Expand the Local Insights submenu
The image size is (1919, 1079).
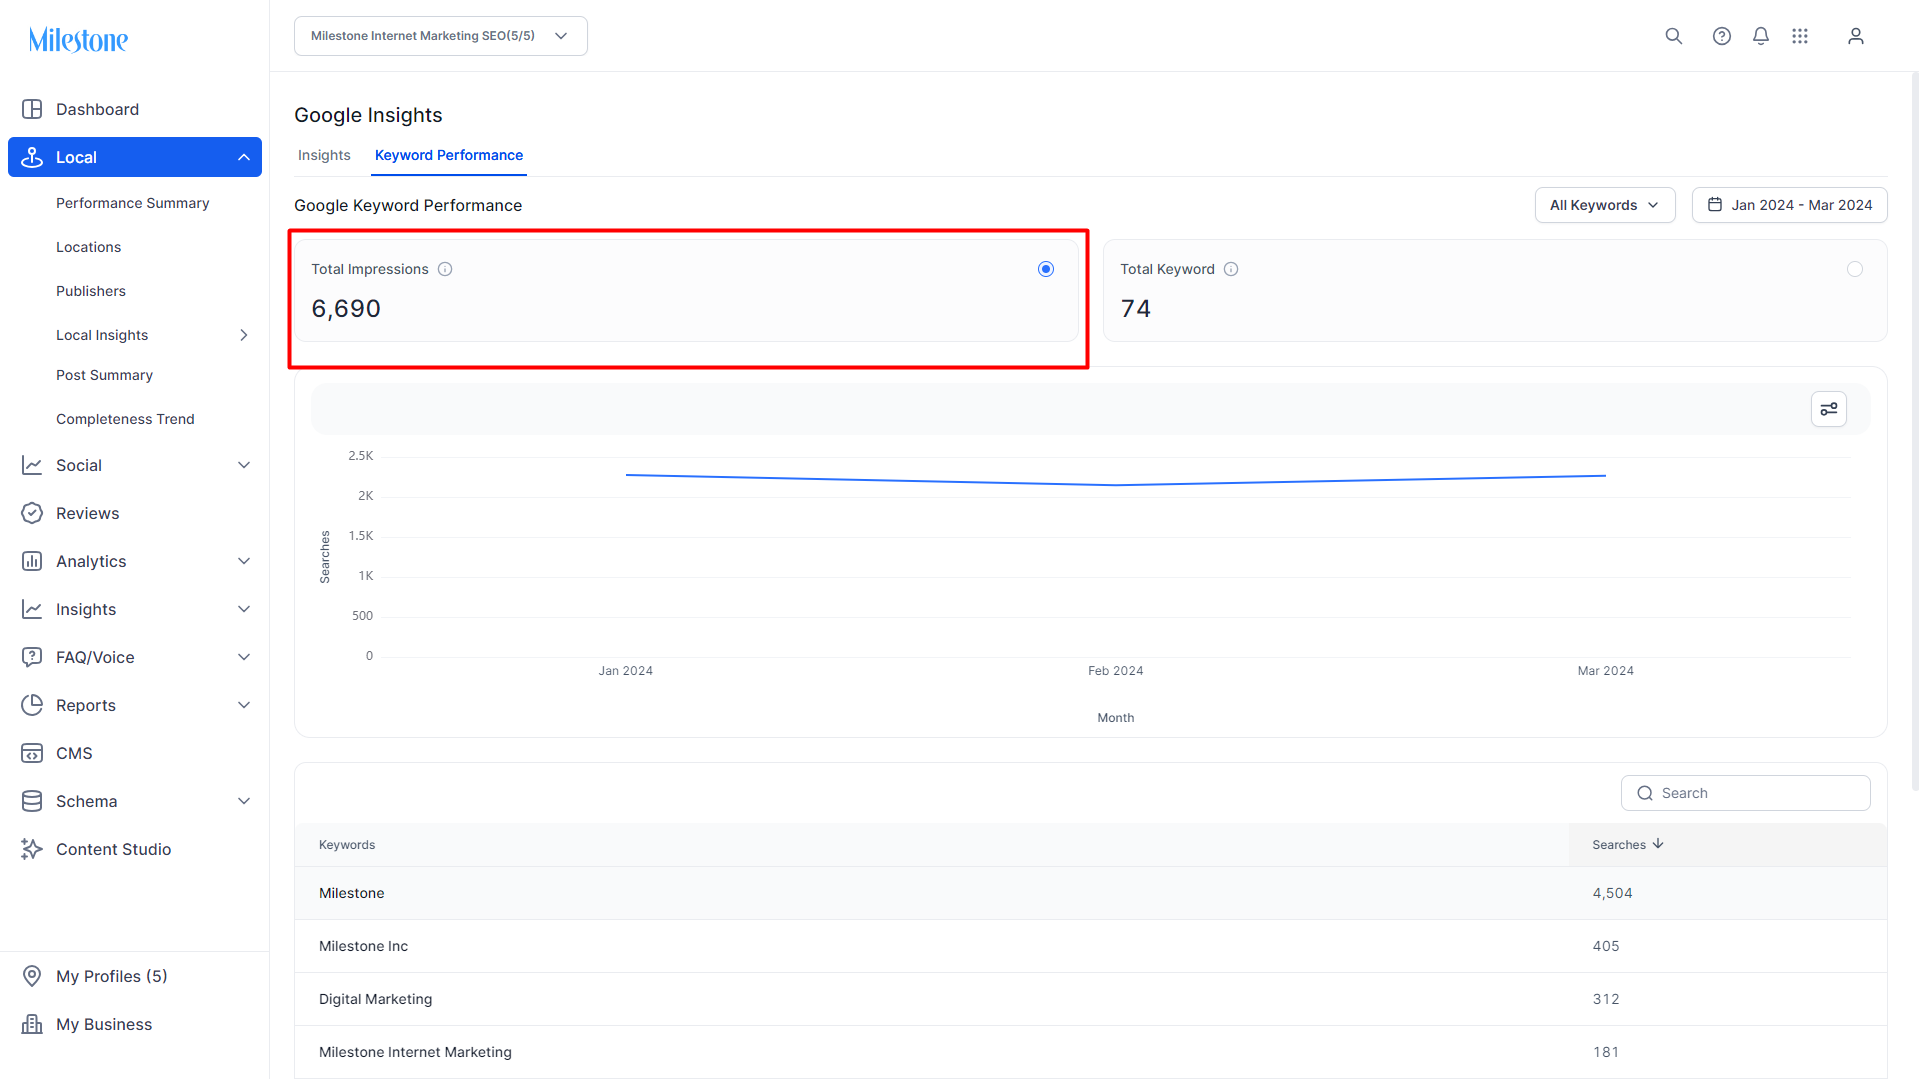(x=243, y=335)
